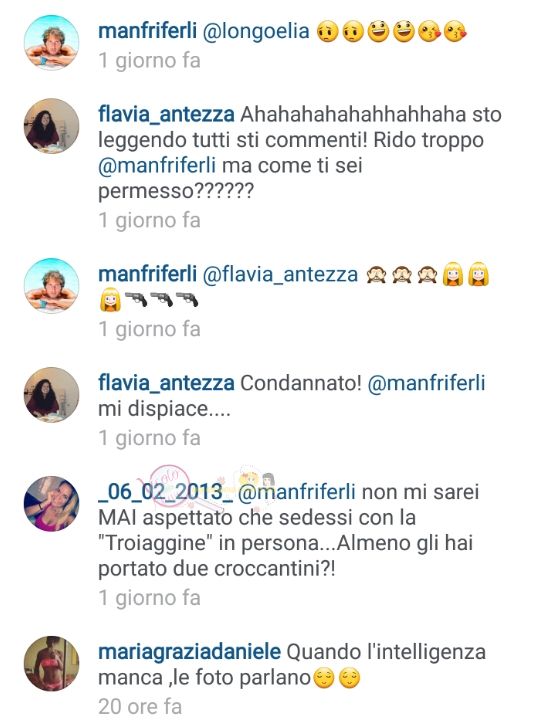This screenshot has height=726, width=553.
Task: Open _06_02_2013_ profile picture
Action: click(x=51, y=504)
